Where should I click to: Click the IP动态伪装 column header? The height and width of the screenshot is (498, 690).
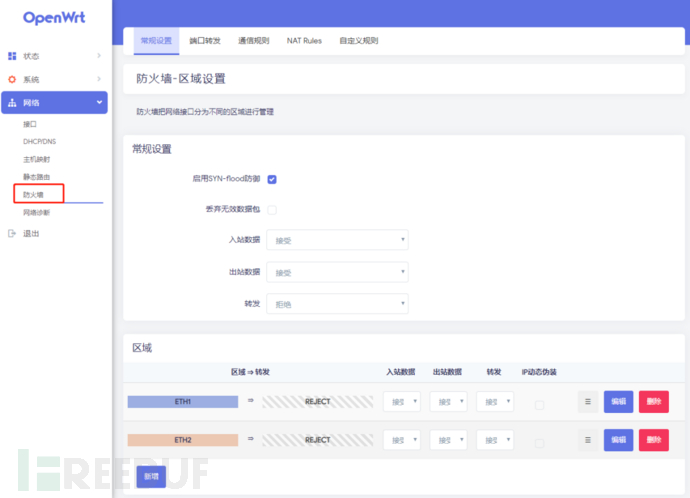point(539,372)
